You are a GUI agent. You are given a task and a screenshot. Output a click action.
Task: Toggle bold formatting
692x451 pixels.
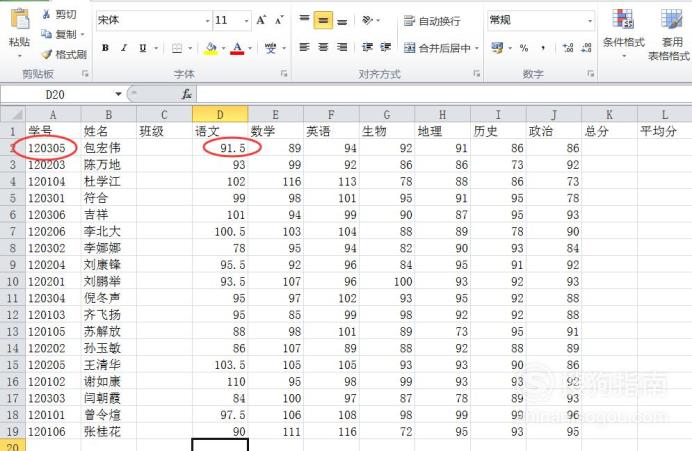click(x=105, y=48)
